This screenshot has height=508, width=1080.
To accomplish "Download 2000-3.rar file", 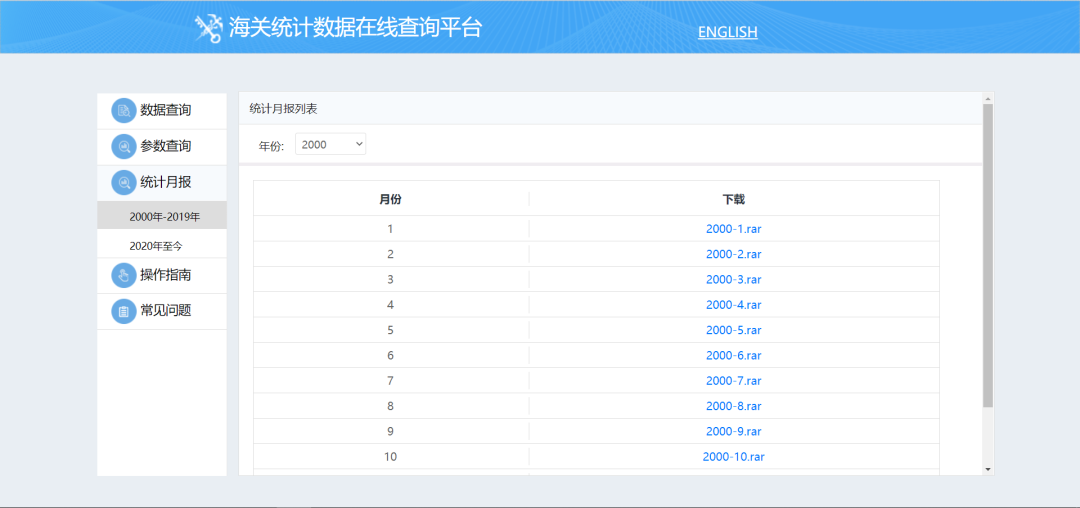I will point(734,279).
